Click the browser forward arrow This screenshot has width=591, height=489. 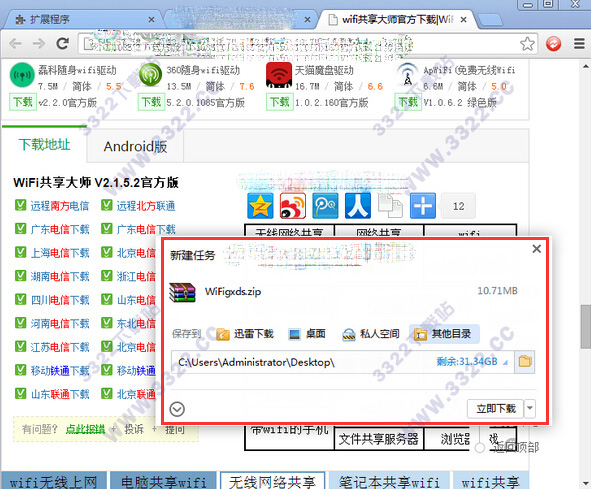click(x=39, y=44)
